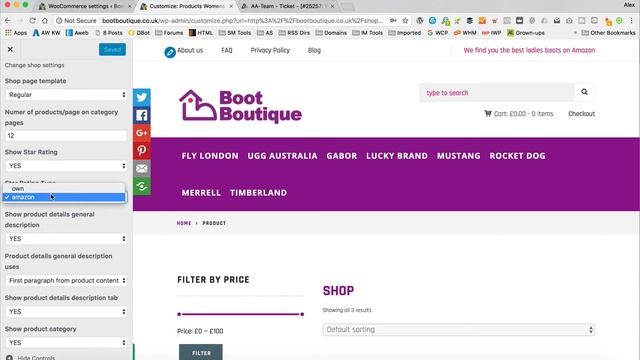The height and width of the screenshot is (360, 640).
Task: Share the page via the Facebook icon
Action: [142, 115]
